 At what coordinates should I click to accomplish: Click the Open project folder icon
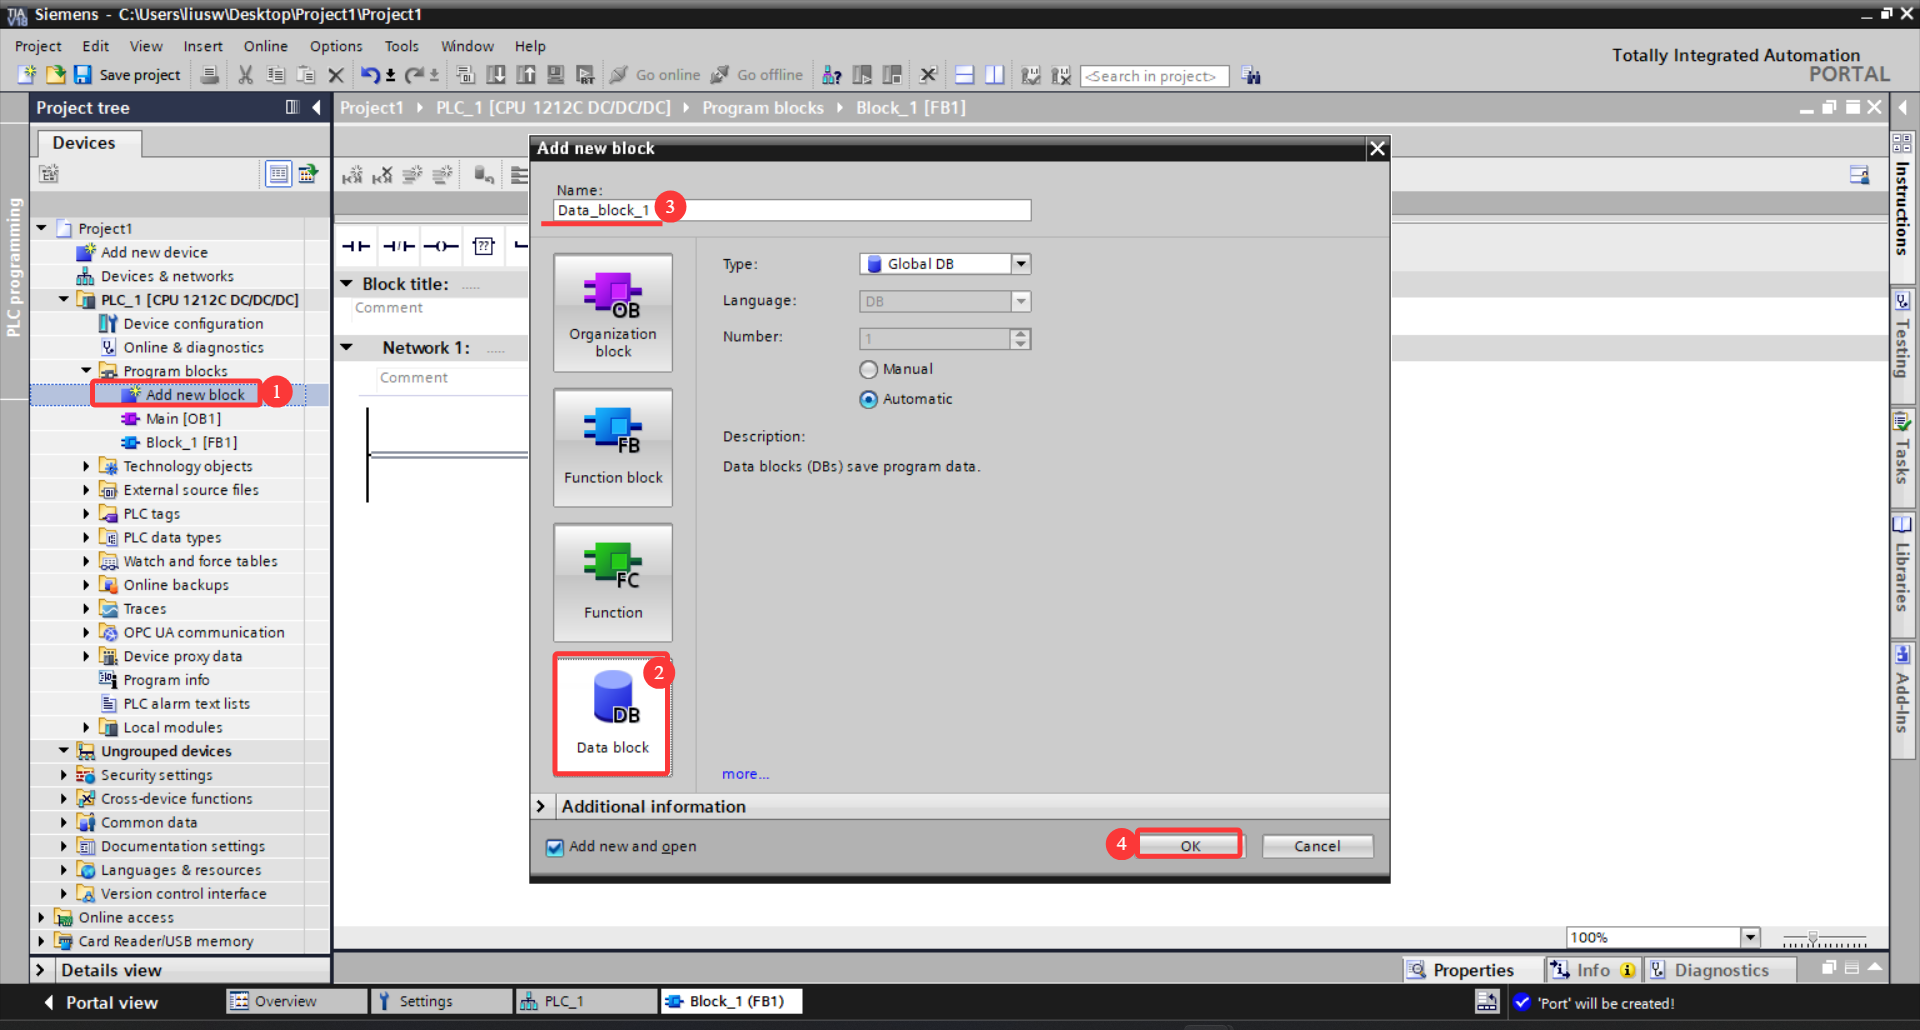pyautogui.click(x=56, y=75)
